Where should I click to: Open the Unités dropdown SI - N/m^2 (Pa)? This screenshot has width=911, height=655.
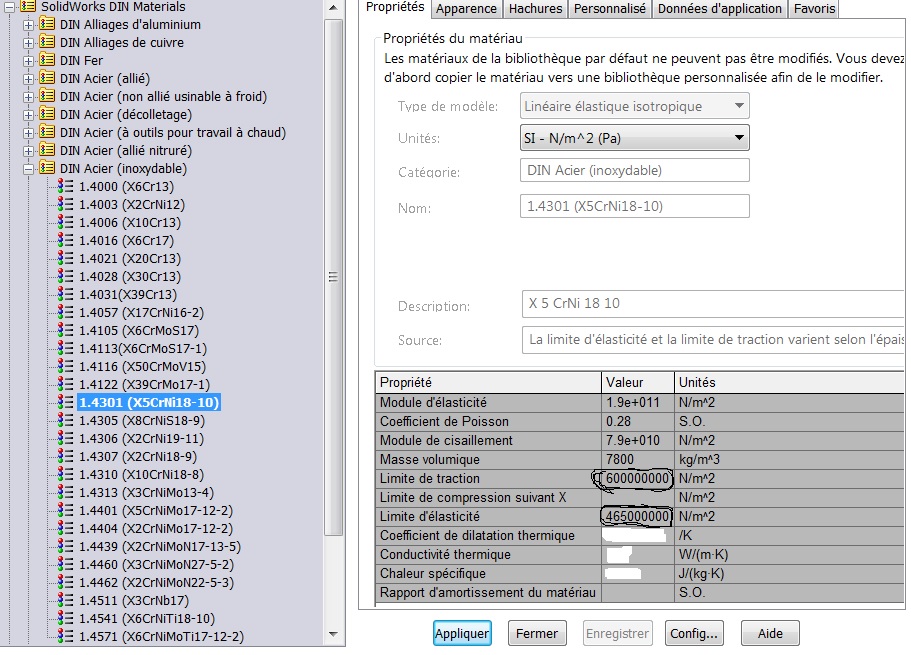point(634,138)
